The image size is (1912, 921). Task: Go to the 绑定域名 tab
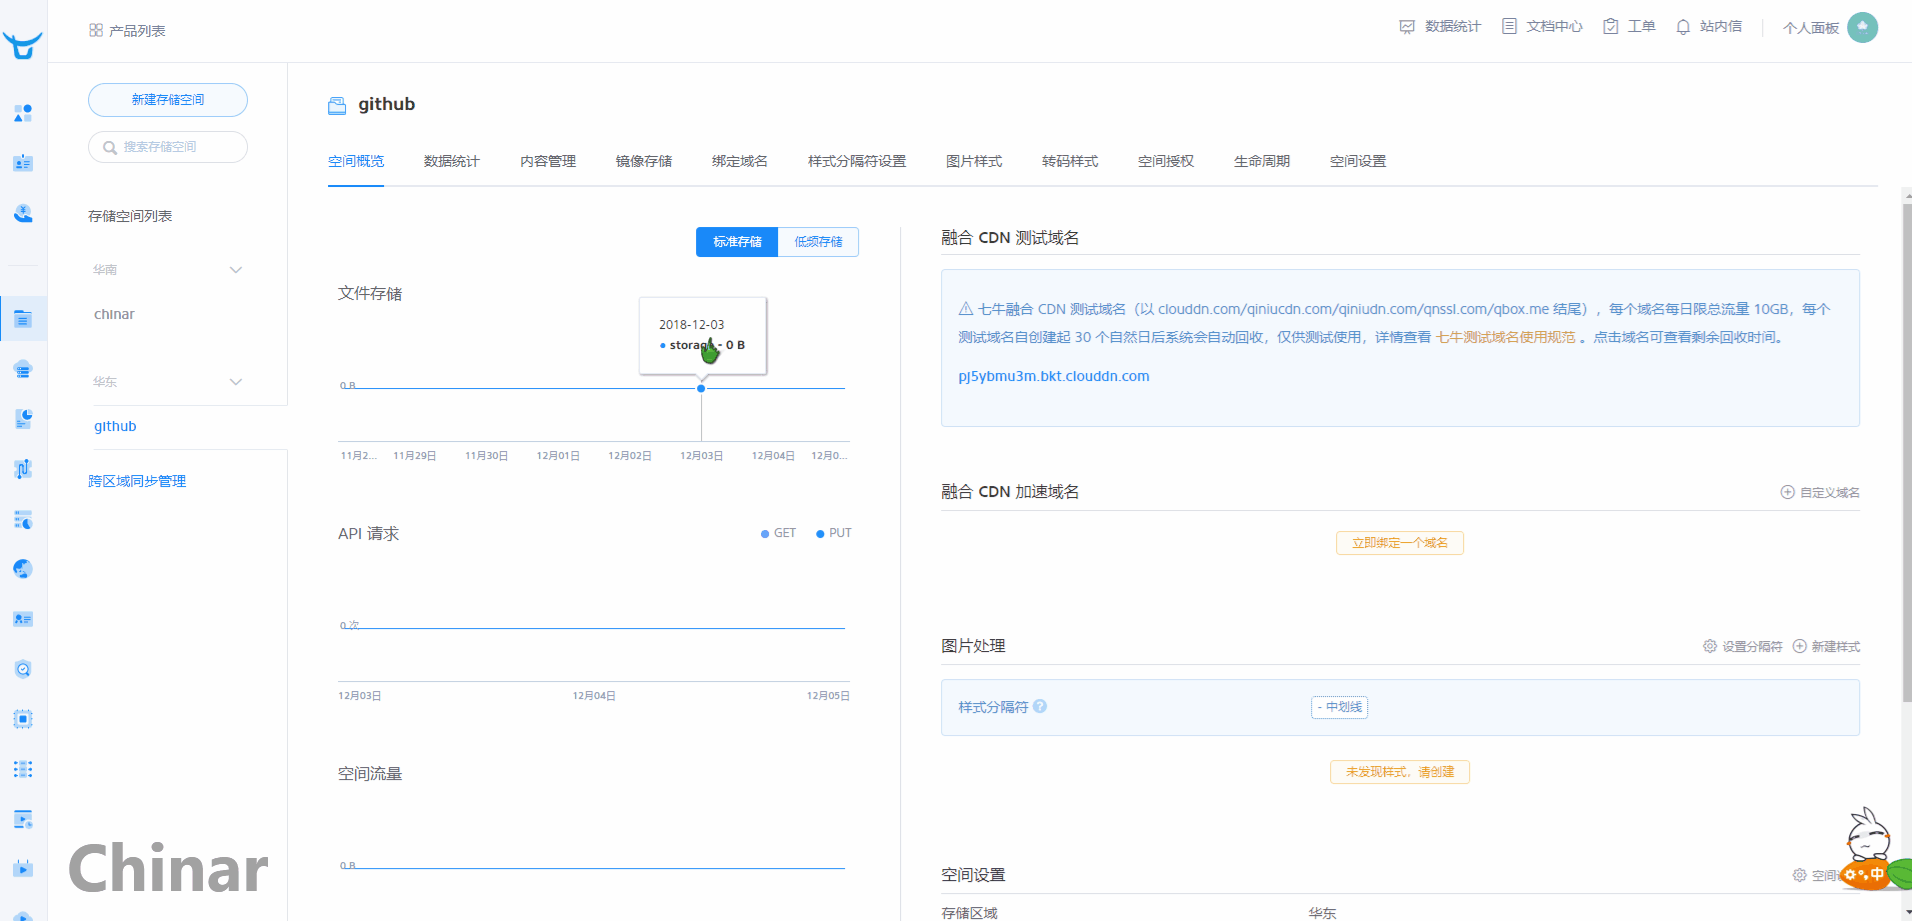tap(740, 161)
